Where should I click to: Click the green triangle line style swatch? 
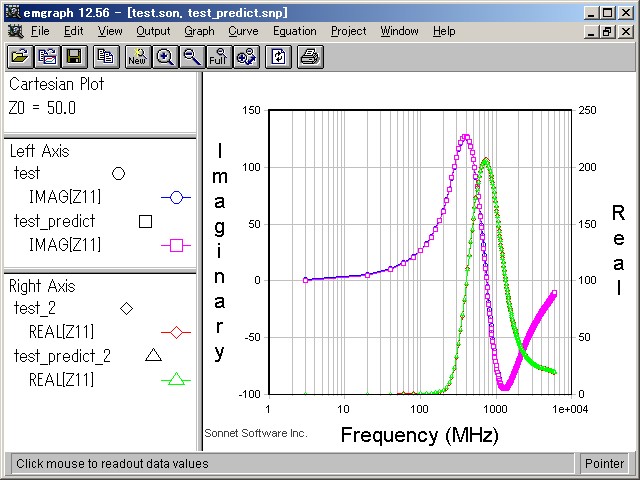[176, 380]
